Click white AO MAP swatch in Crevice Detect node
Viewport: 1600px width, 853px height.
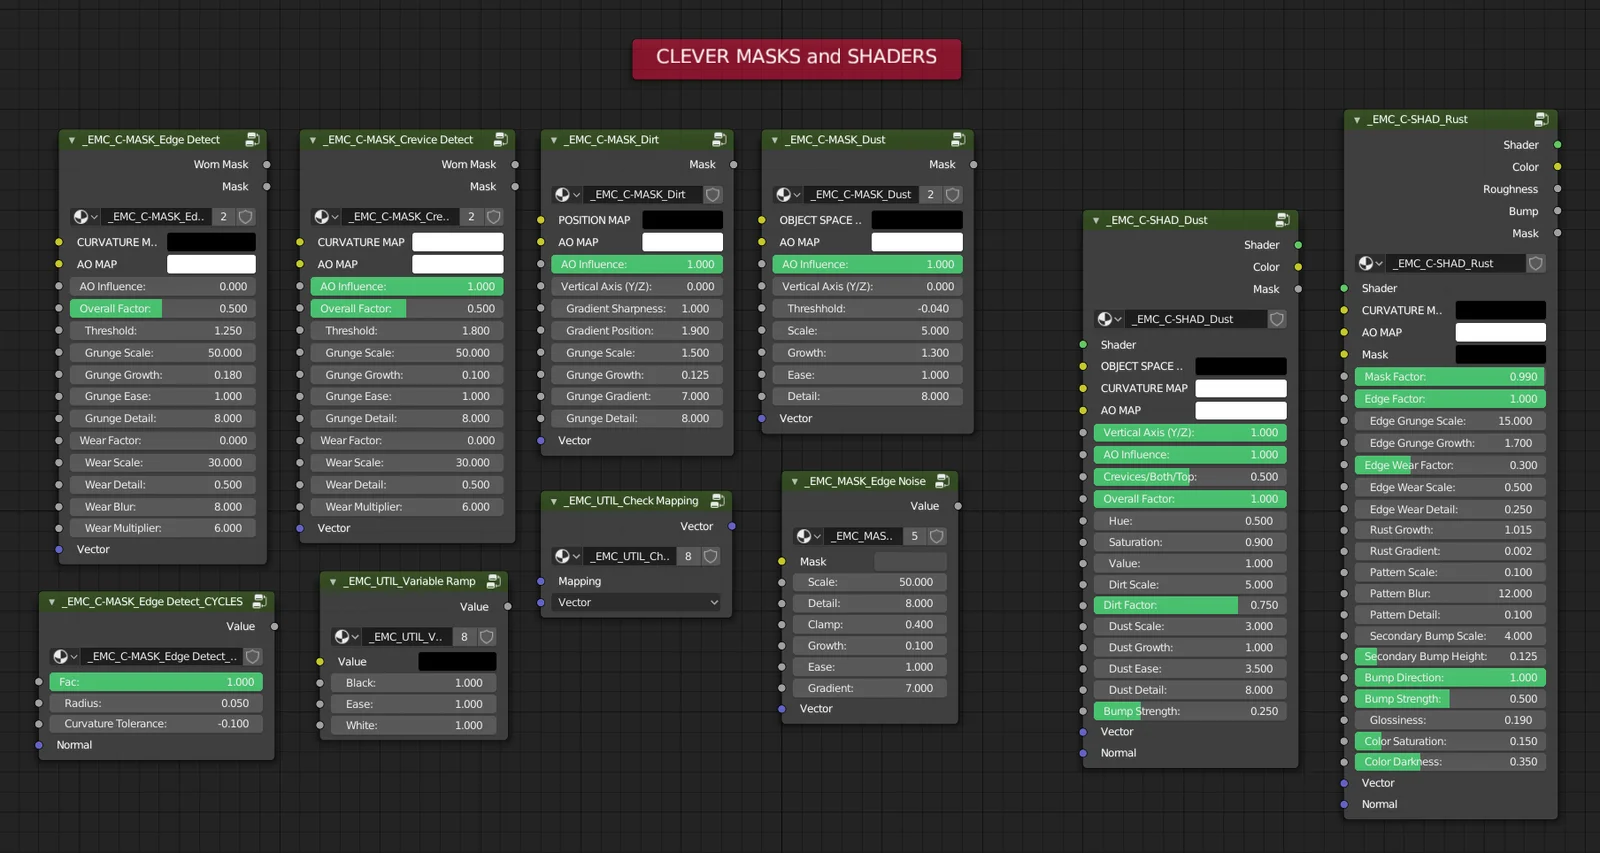click(x=458, y=264)
